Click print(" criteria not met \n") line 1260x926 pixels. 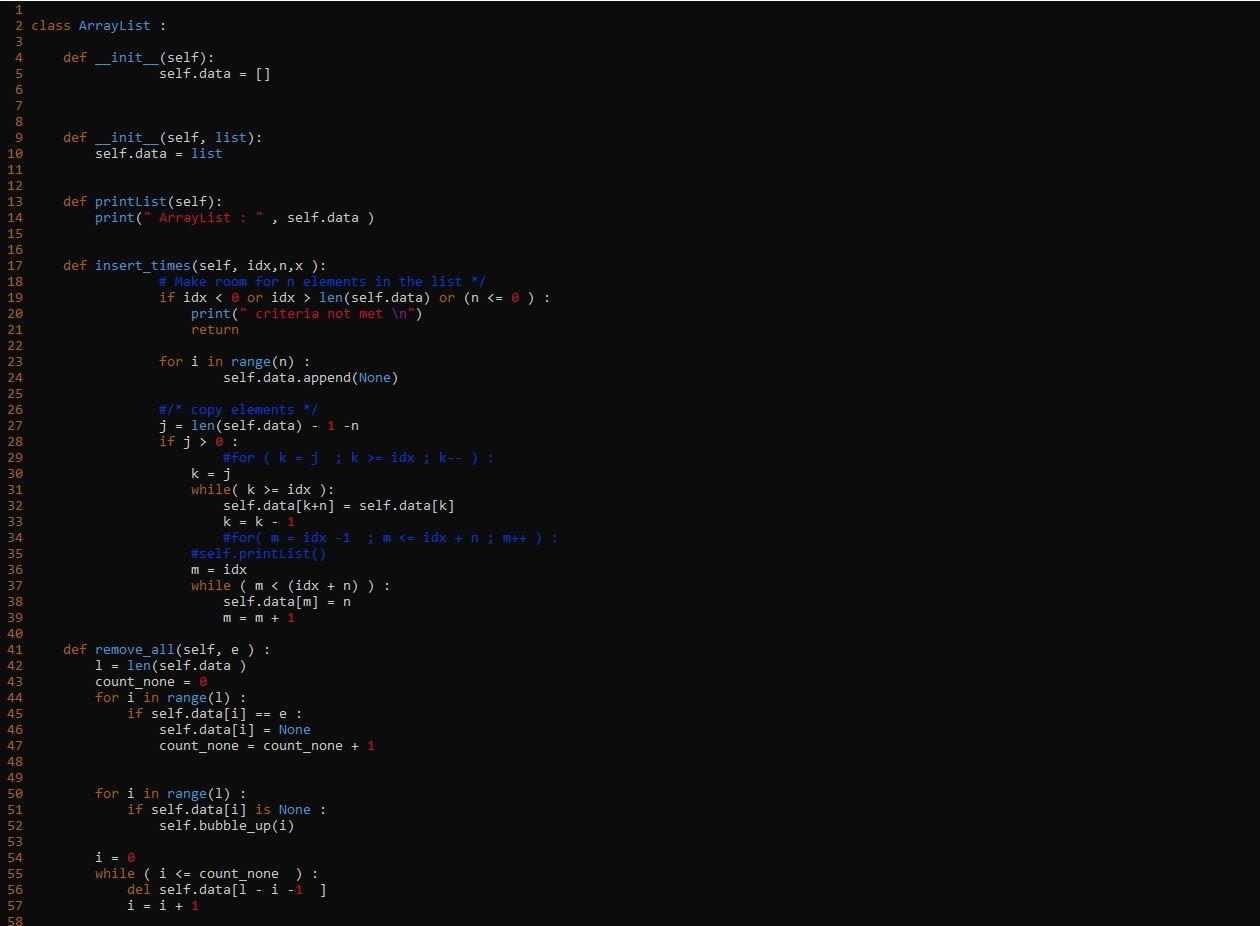point(307,314)
